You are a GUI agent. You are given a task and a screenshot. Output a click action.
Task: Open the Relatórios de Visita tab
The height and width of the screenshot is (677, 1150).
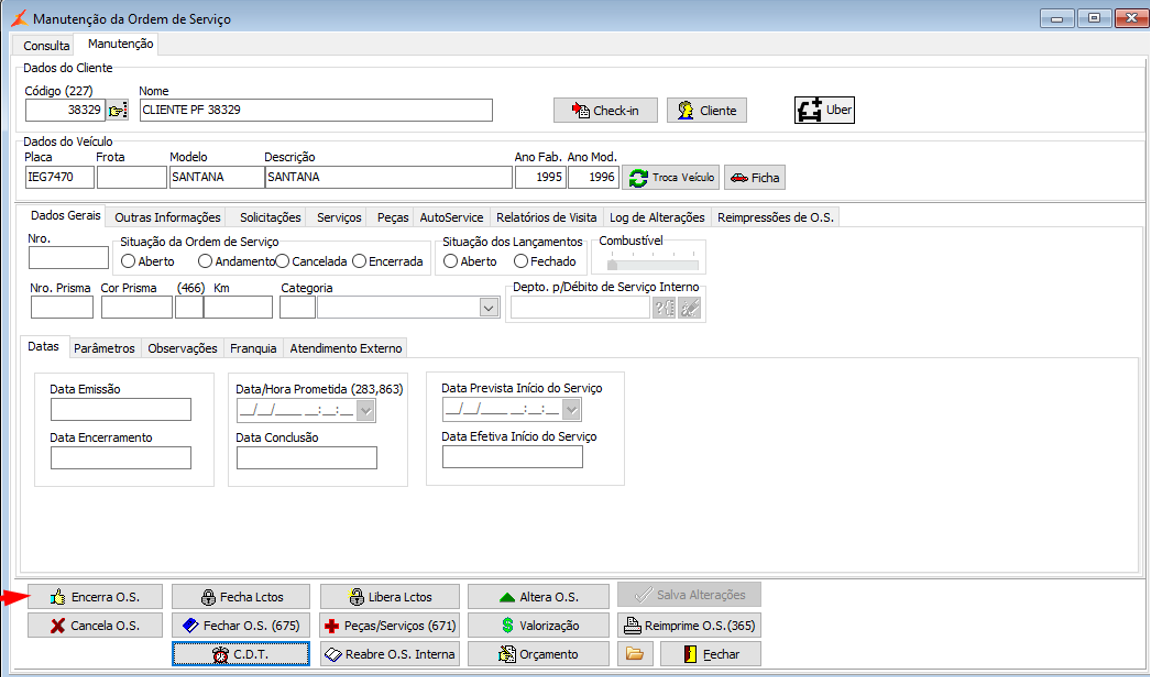pos(546,218)
